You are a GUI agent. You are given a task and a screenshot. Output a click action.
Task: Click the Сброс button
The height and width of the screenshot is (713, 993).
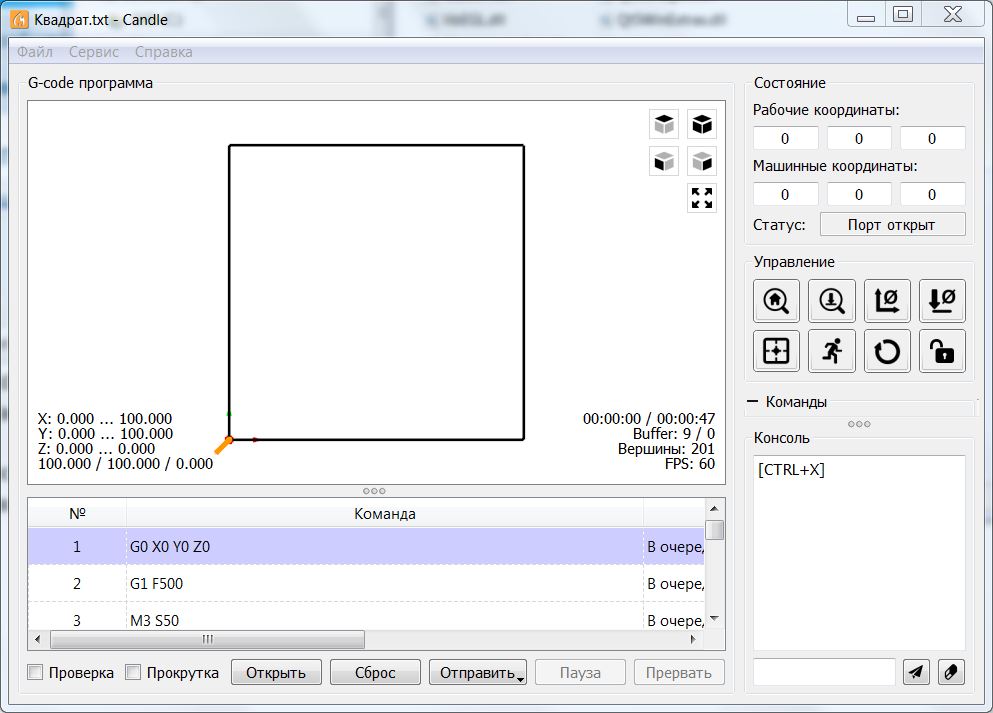pos(375,672)
